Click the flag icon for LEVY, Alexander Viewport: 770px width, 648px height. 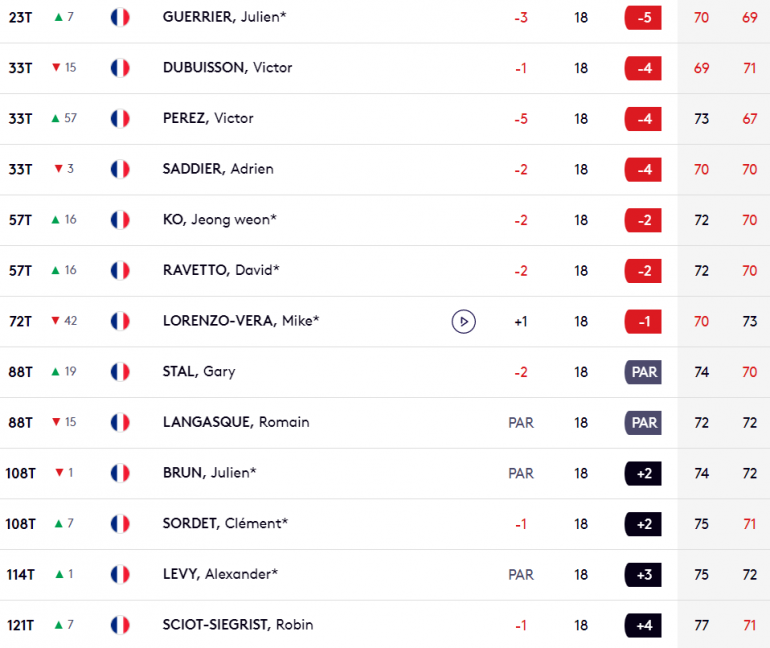coord(120,574)
